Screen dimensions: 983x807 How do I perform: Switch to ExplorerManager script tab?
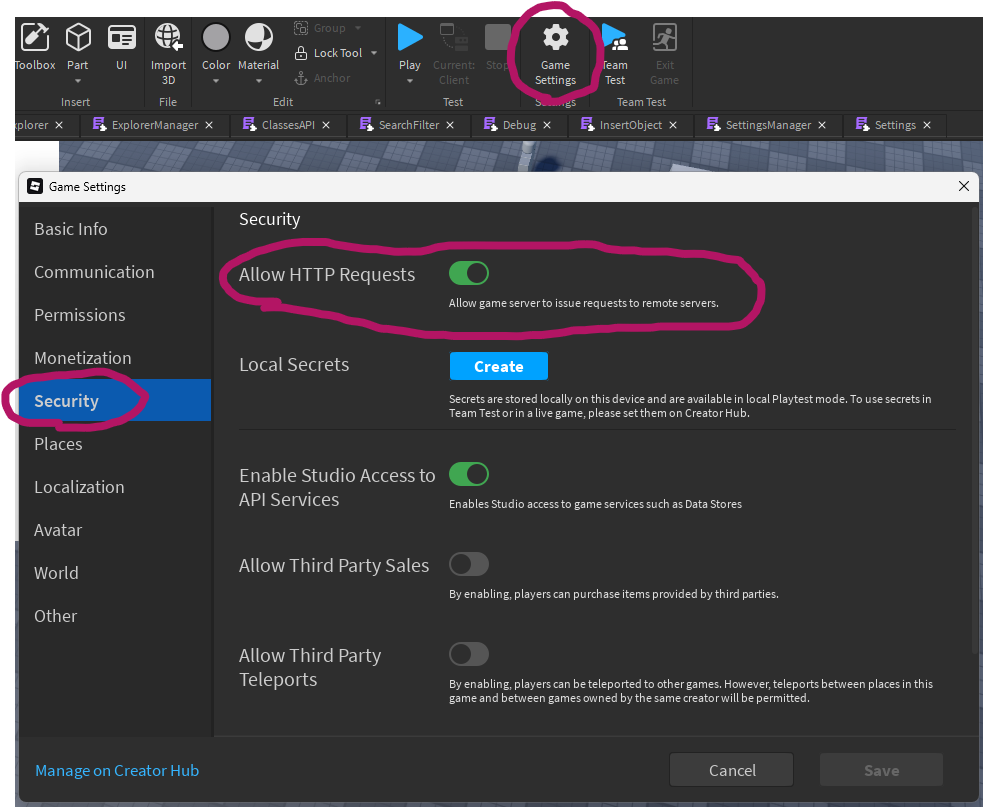[x=154, y=125]
